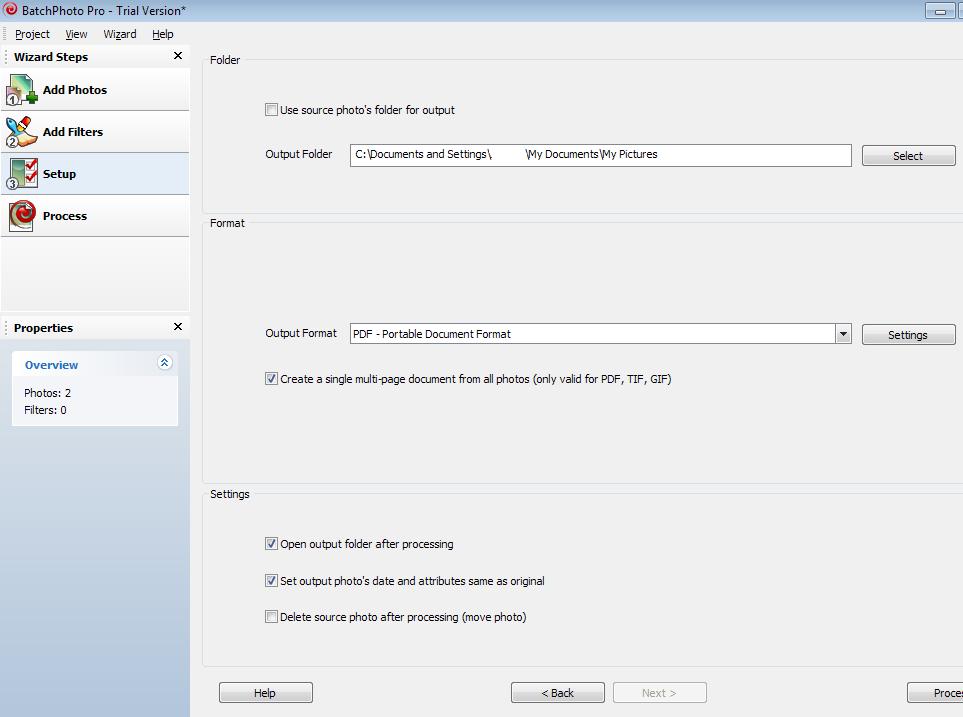
Task: Open output format Settings button
Action: 907,335
